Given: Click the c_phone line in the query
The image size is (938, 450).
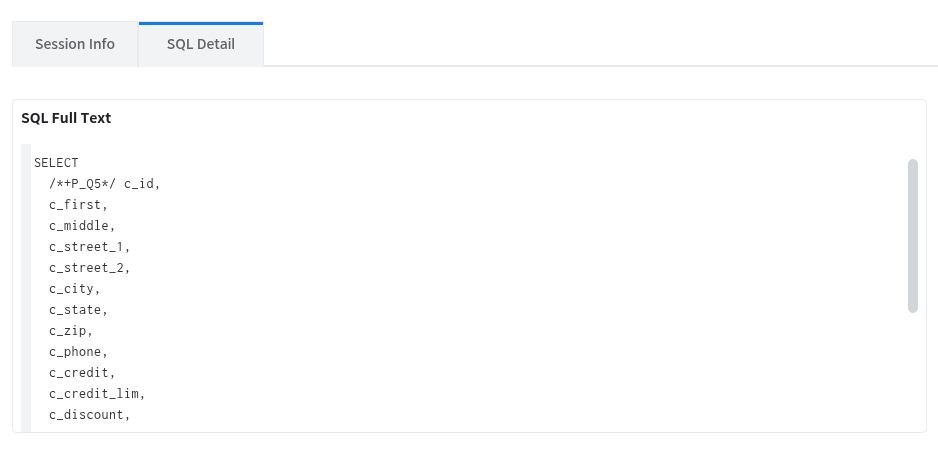Looking at the screenshot, I should pos(78,352).
